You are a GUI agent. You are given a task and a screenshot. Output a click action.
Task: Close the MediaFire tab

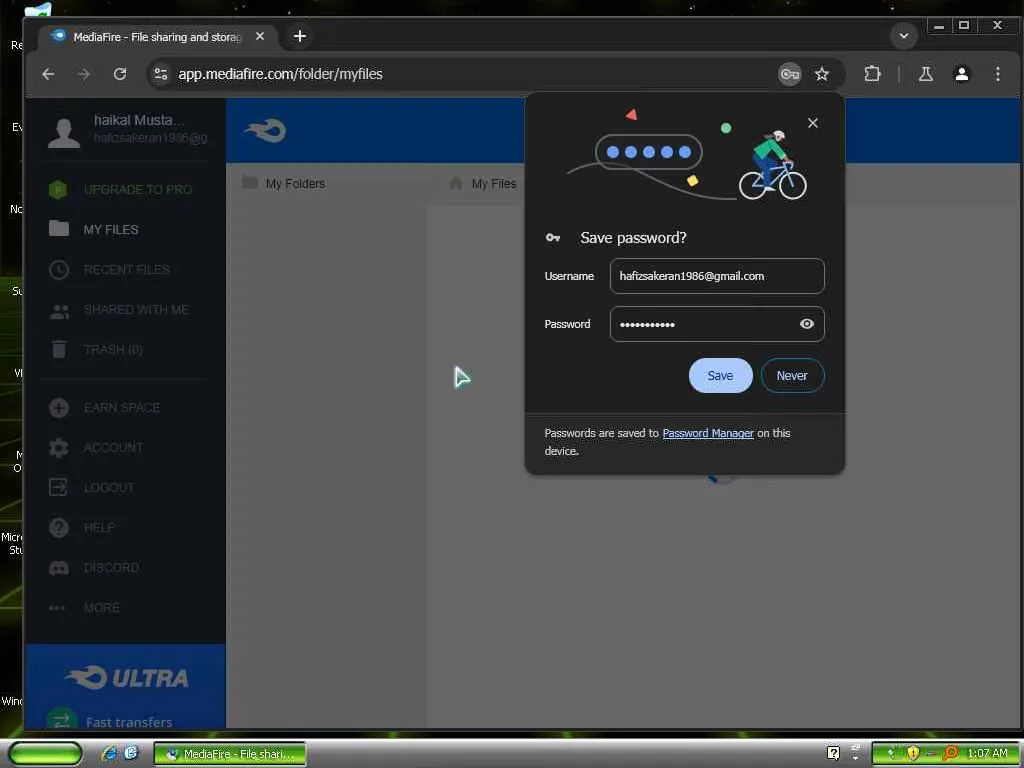click(x=260, y=37)
